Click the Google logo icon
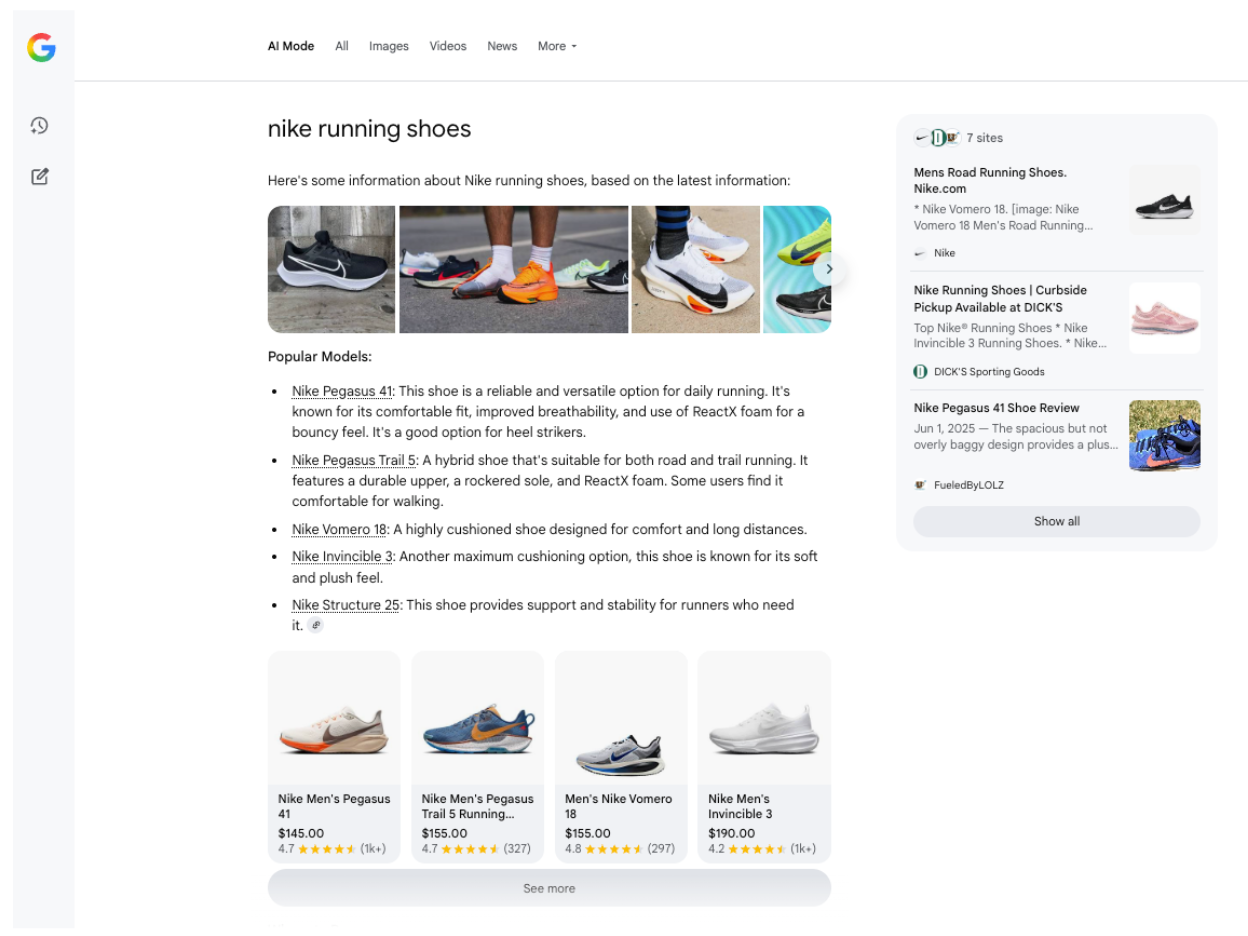This screenshot has height=936, width=1248. click(41, 47)
